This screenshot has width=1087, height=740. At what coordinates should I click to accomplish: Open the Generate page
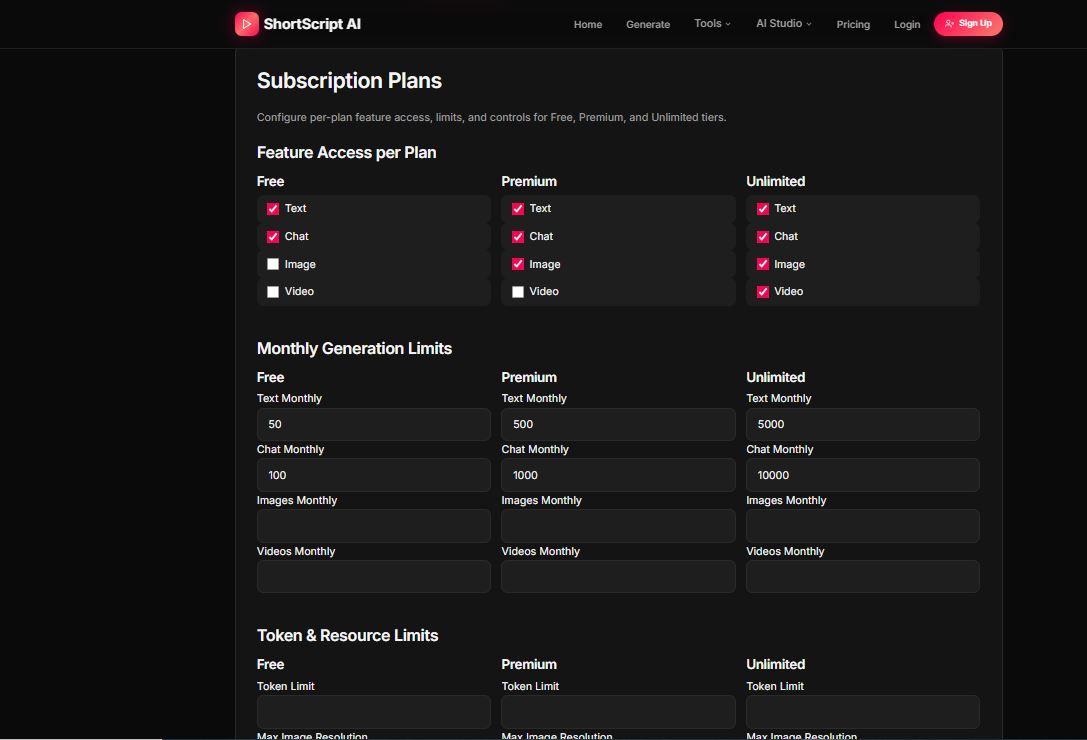647,25
